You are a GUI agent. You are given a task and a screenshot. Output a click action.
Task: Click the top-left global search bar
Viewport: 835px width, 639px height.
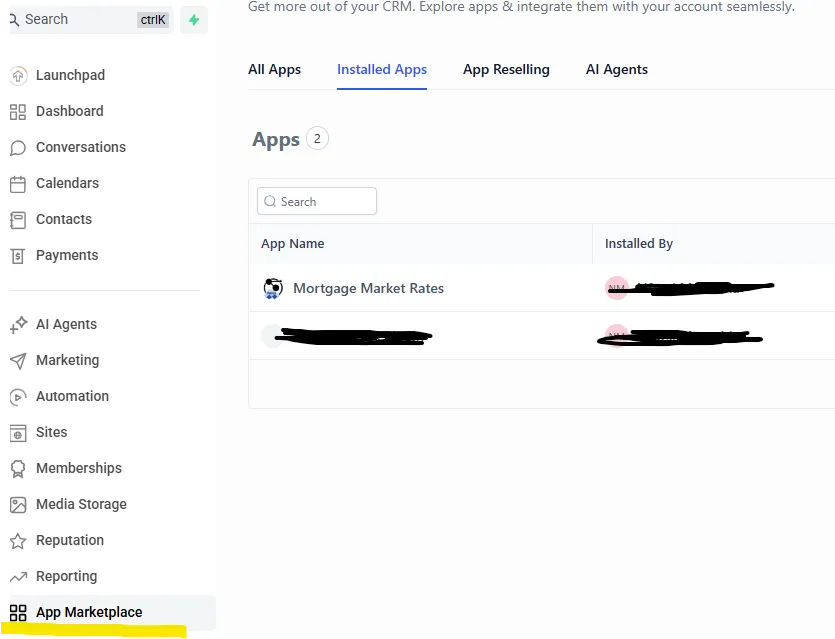pyautogui.click(x=90, y=19)
